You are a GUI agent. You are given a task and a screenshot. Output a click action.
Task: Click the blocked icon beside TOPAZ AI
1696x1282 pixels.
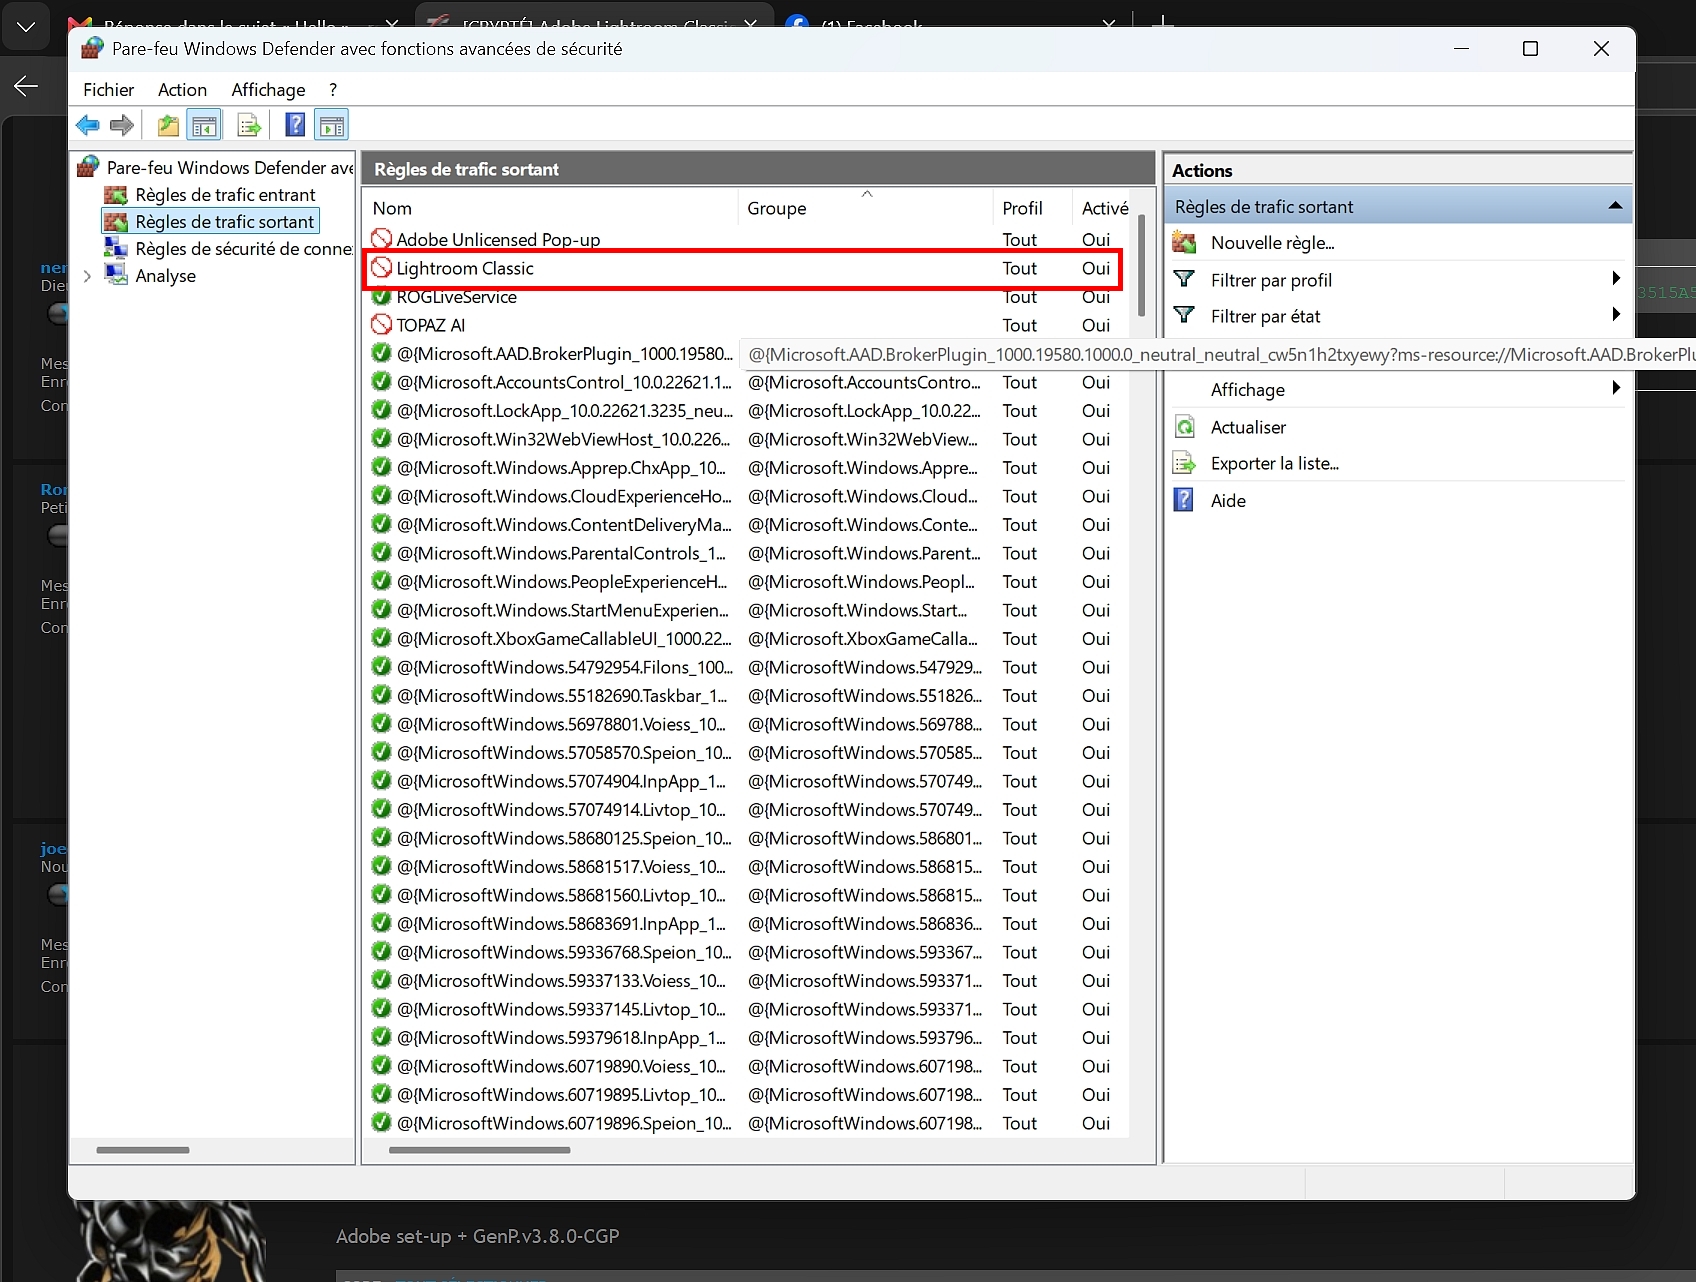click(381, 325)
